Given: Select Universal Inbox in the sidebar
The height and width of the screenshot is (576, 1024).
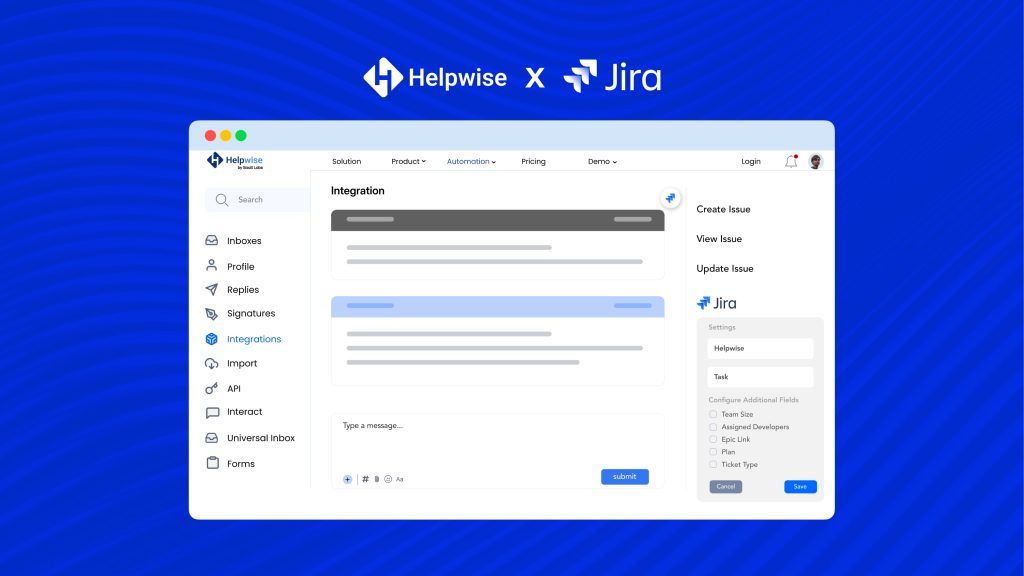Looking at the screenshot, I should pos(261,438).
